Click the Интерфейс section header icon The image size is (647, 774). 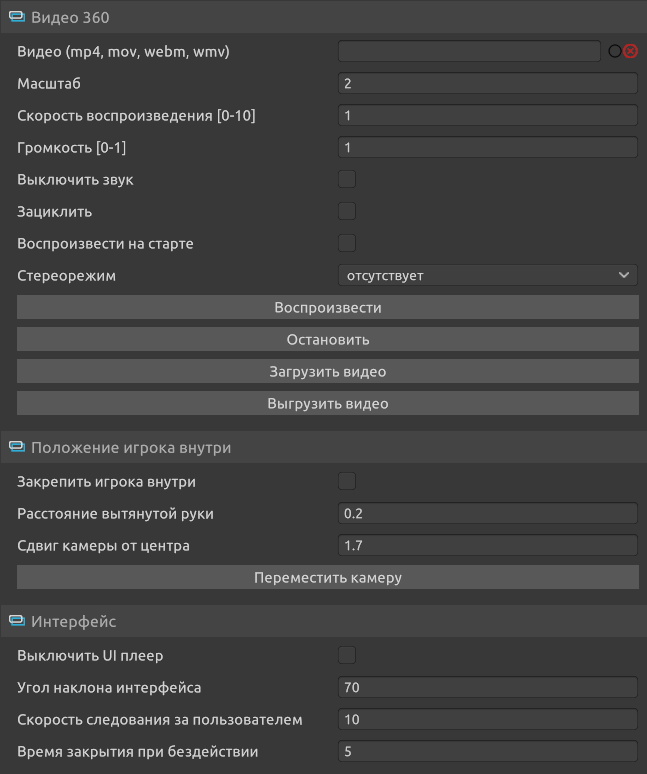click(x=16, y=622)
